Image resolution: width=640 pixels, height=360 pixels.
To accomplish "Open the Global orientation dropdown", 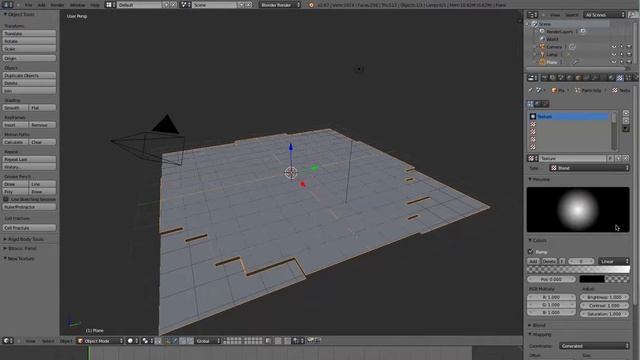I will 208,340.
